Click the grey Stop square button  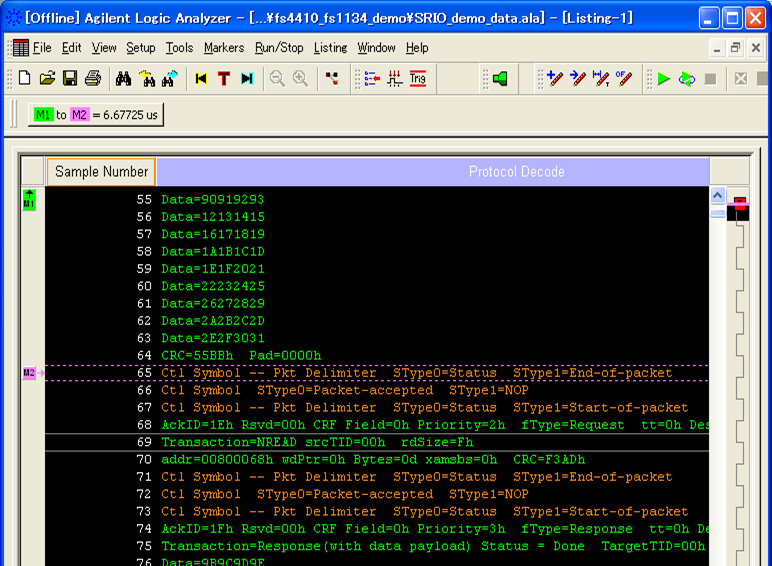click(710, 79)
